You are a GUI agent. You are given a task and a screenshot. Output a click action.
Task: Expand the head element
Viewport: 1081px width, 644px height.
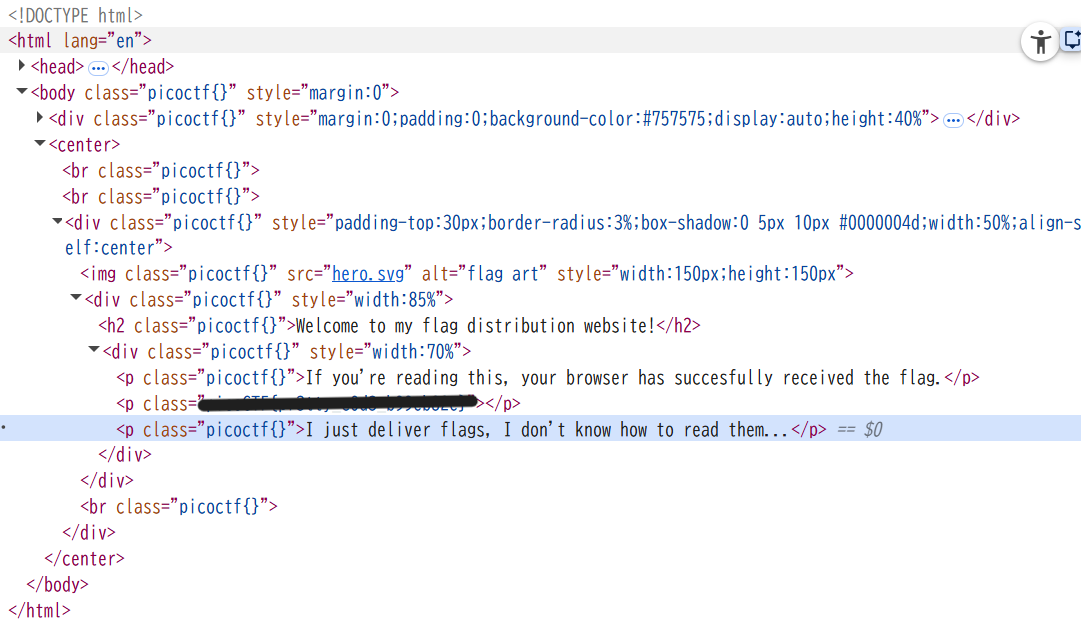23,66
